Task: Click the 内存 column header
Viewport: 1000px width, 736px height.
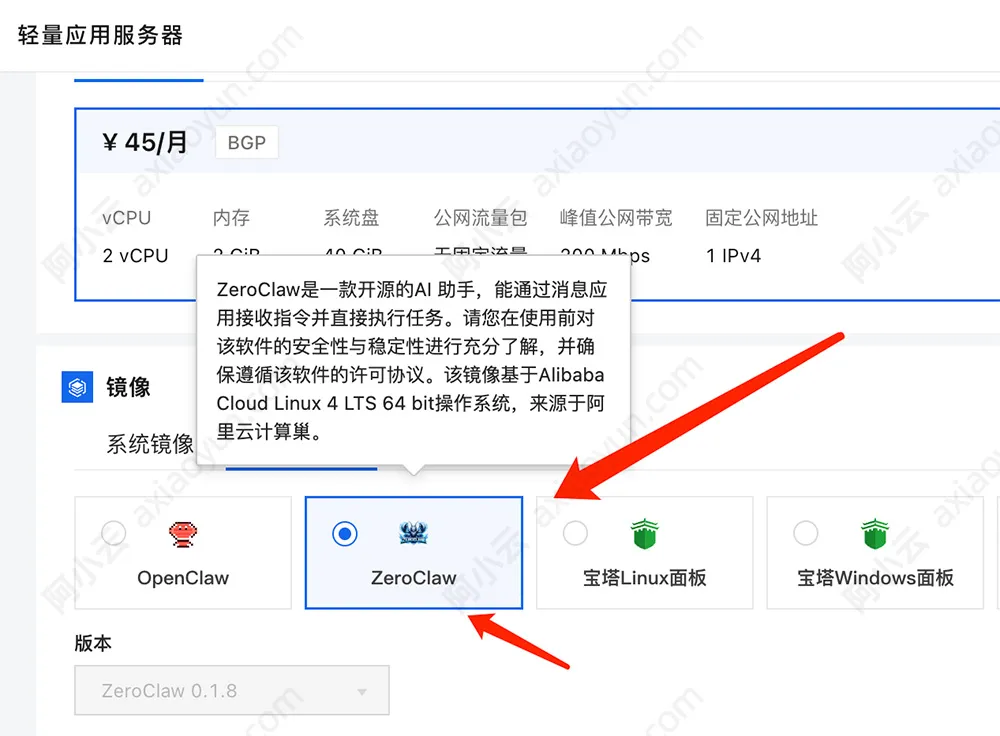Action: coord(232,218)
